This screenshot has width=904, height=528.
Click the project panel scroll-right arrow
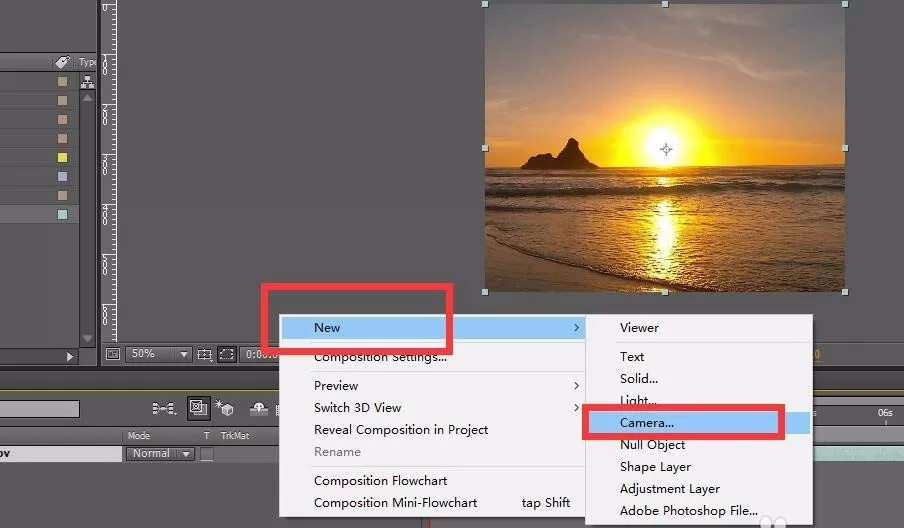[x=70, y=357]
